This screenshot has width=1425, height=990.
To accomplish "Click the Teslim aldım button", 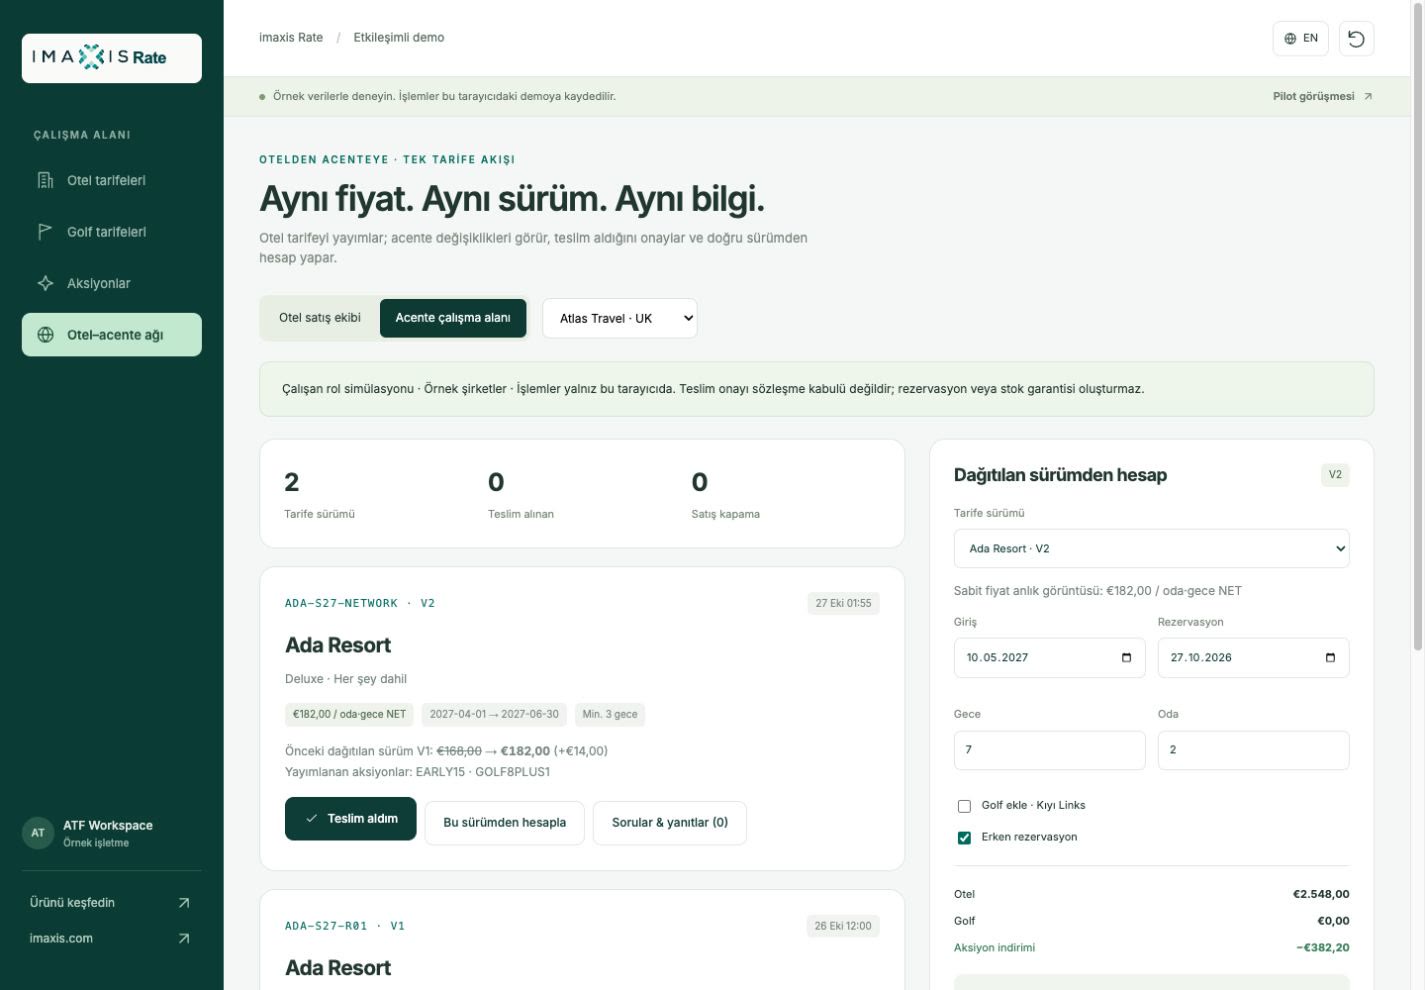I will pyautogui.click(x=350, y=819).
